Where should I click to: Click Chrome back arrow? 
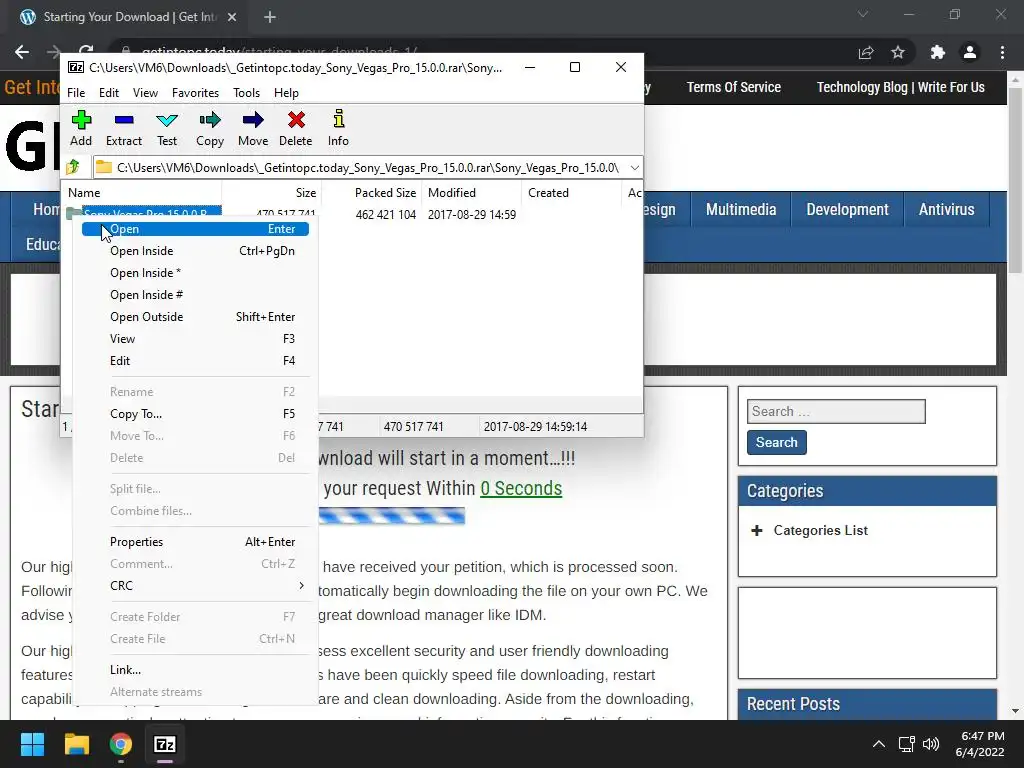[x=22, y=52]
